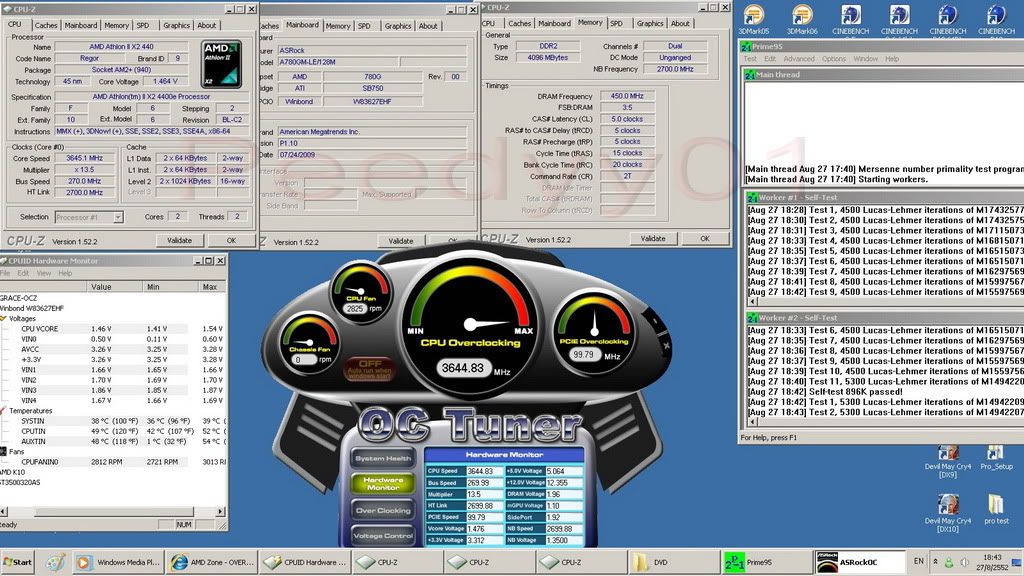This screenshot has width=1024, height=576.
Task: Toggle the OFF auto run when Windows start
Action: click(370, 369)
